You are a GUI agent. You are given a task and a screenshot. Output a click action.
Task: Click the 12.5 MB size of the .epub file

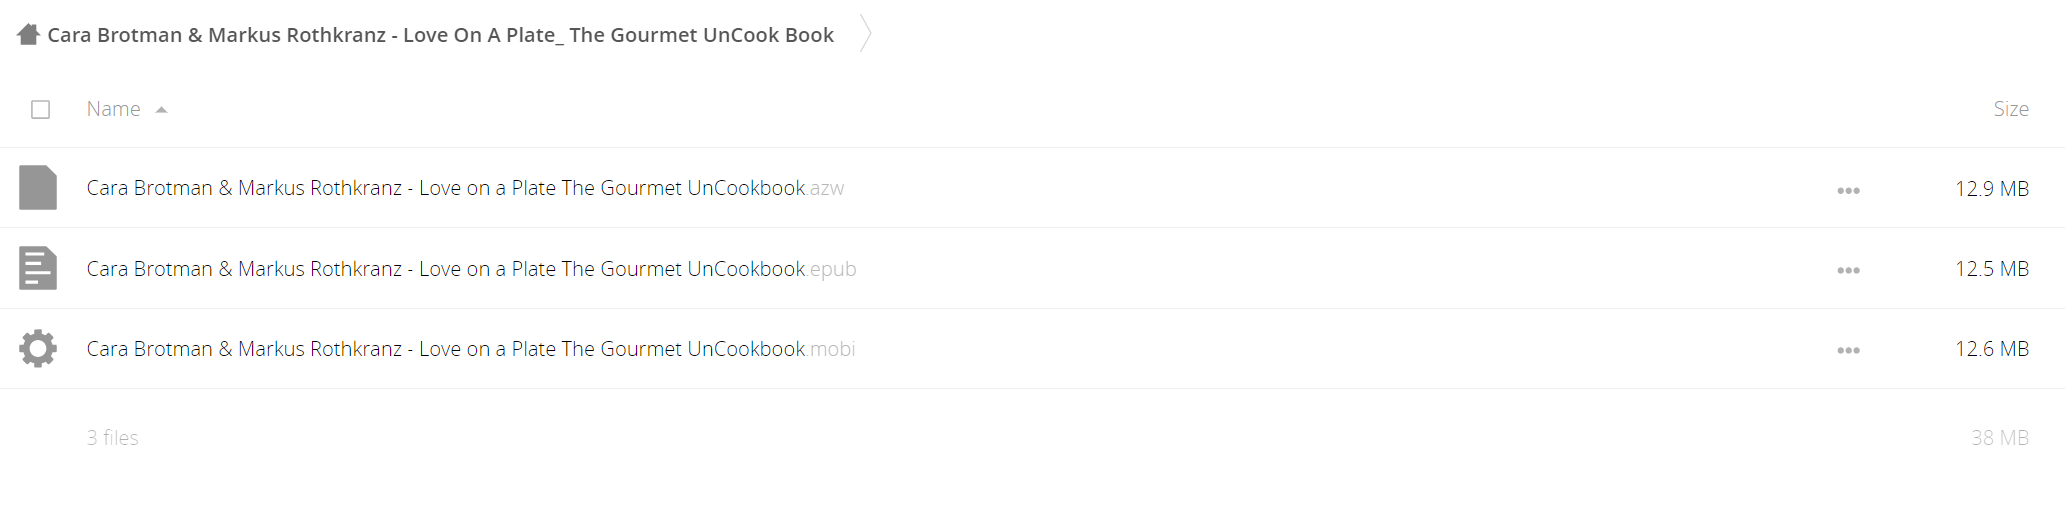pos(1992,269)
